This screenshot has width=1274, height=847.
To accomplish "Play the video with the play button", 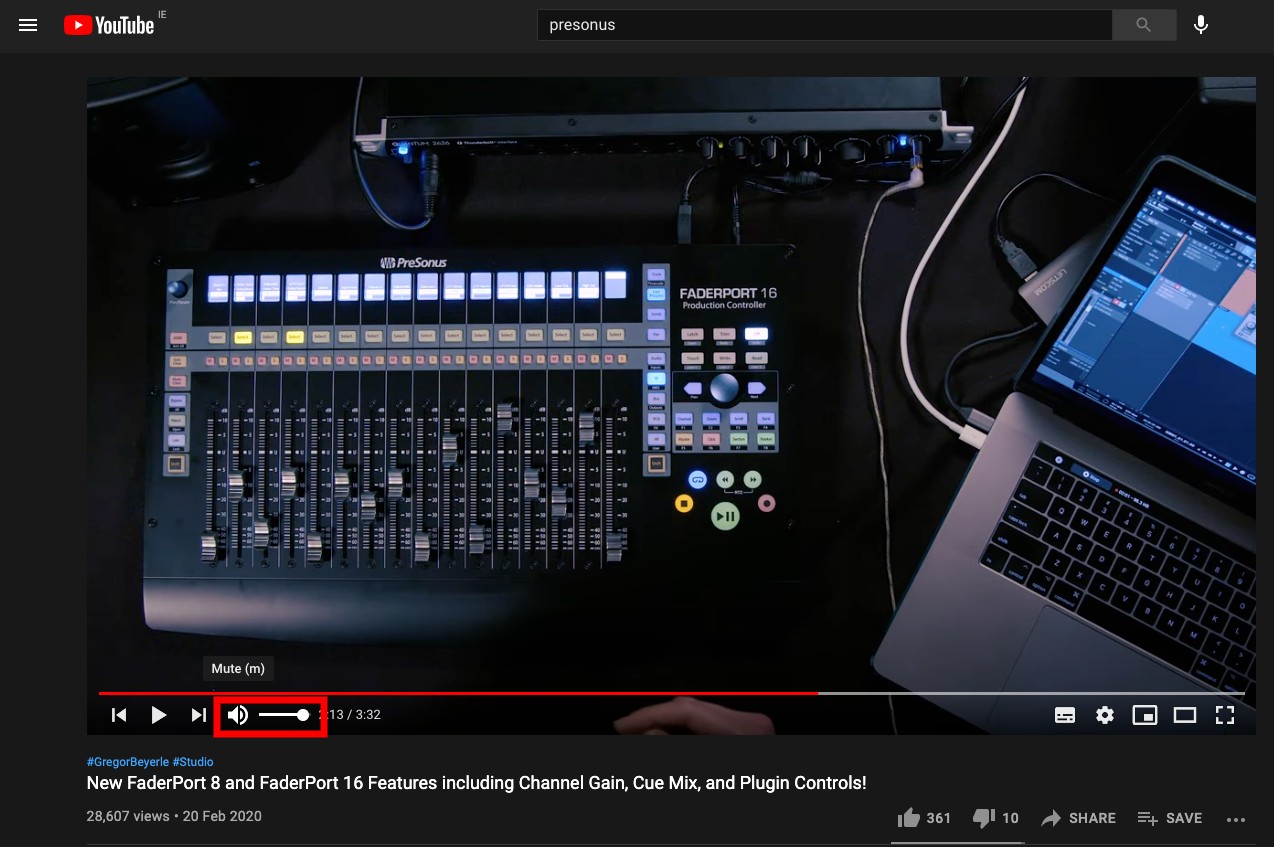I will pos(158,715).
